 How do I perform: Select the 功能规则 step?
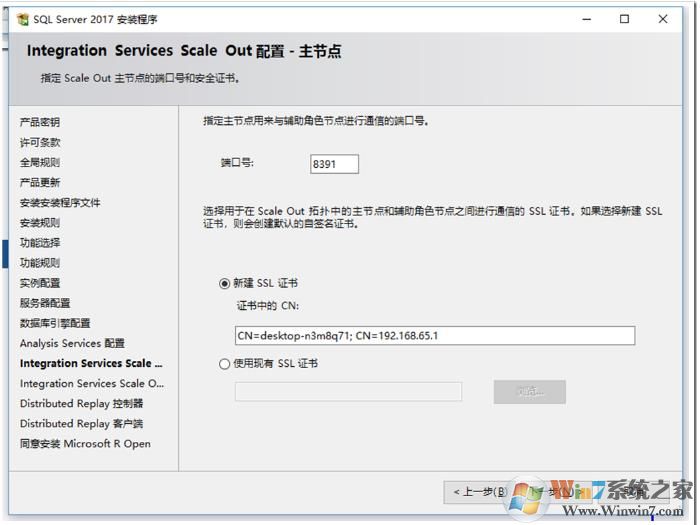[40, 263]
